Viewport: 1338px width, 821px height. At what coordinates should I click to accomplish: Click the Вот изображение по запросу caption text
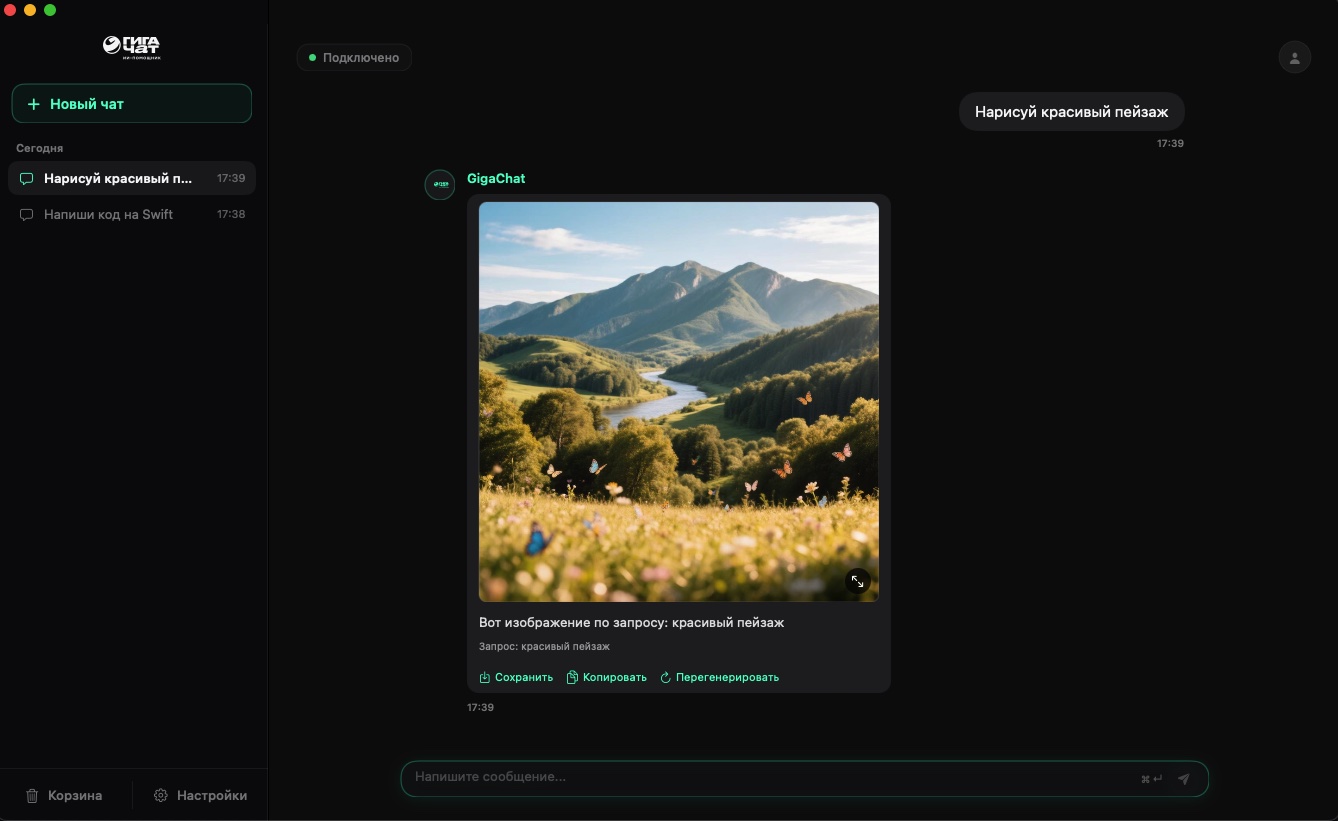(x=631, y=622)
